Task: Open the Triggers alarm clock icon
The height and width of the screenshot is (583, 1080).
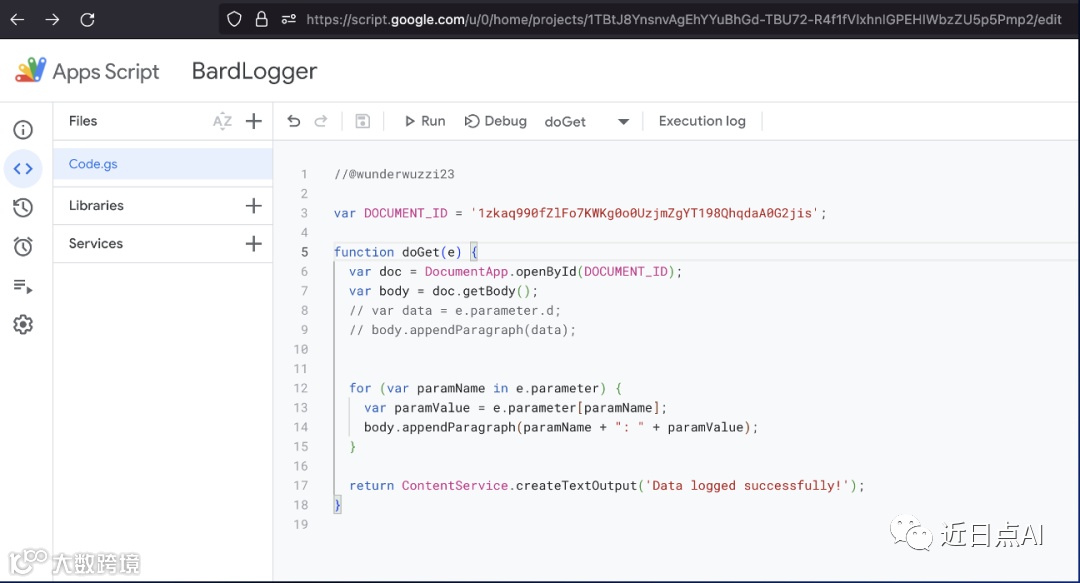Action: tap(23, 246)
